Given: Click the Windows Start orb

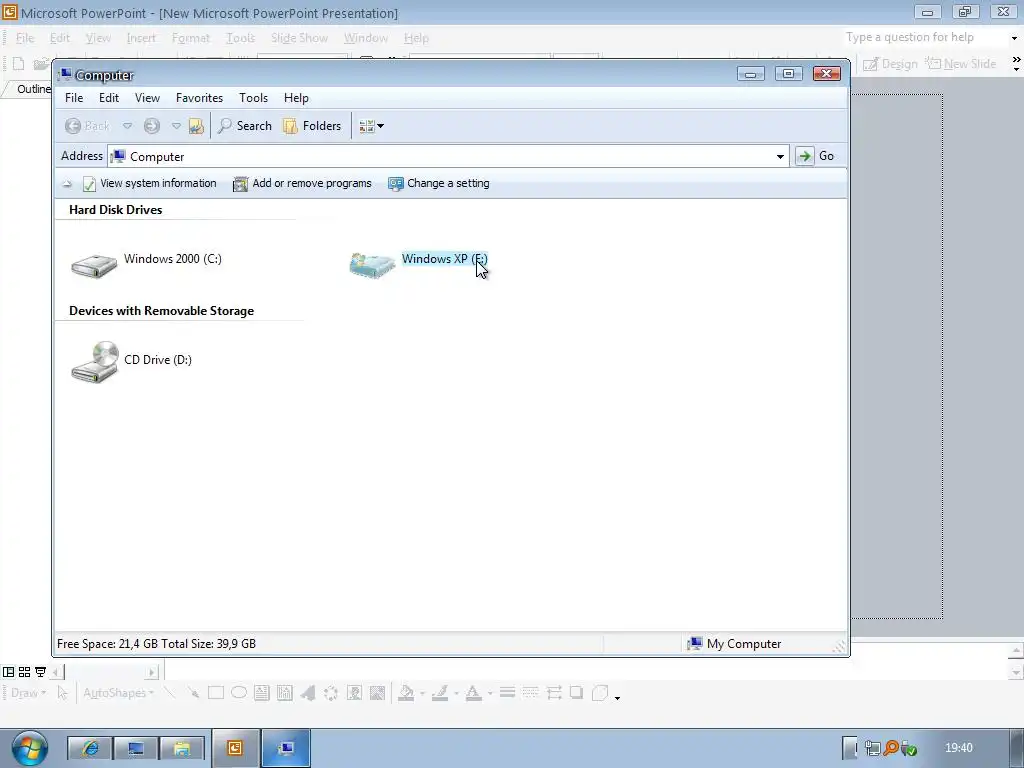Looking at the screenshot, I should click(29, 748).
